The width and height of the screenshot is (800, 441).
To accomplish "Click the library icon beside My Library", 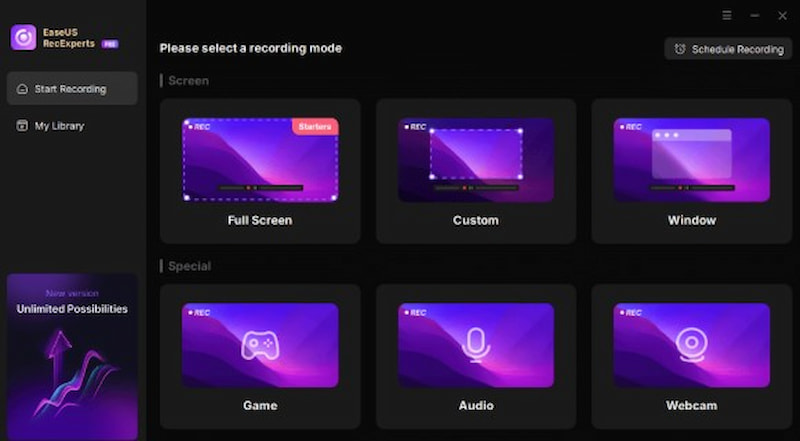I will (x=22, y=126).
